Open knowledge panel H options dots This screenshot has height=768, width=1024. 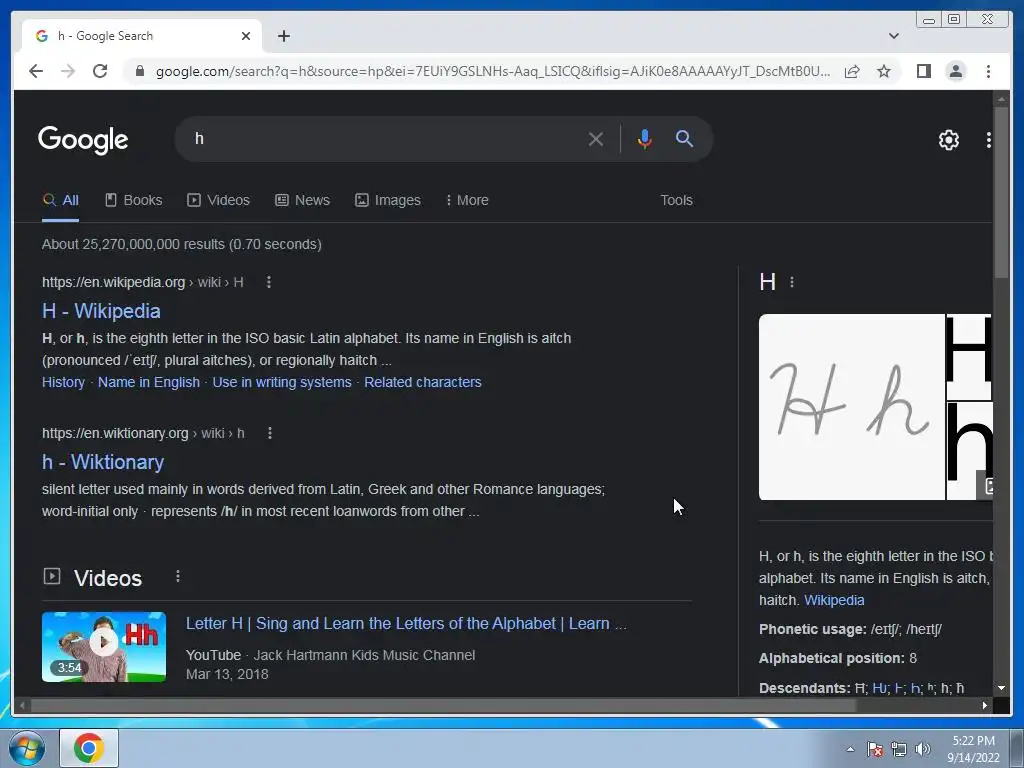point(792,282)
